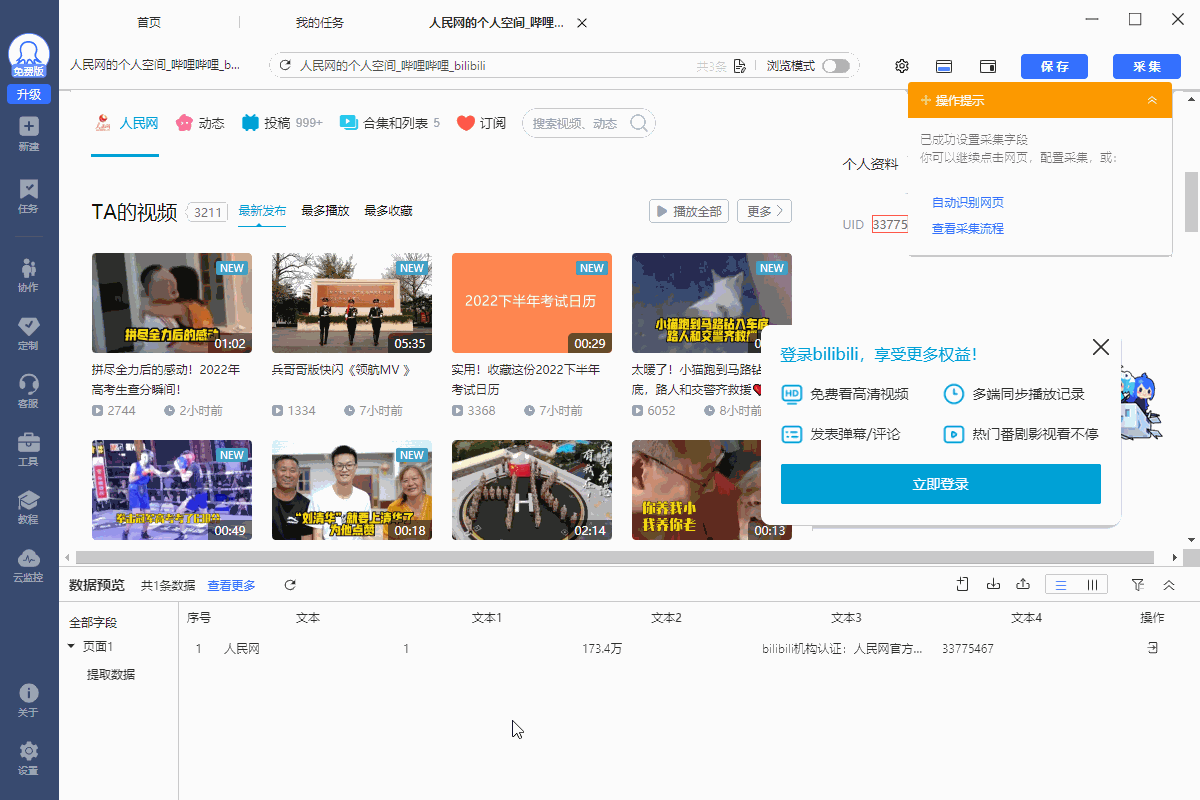
Task: Close the 人民网的个人空间 tab
Action: click(582, 22)
